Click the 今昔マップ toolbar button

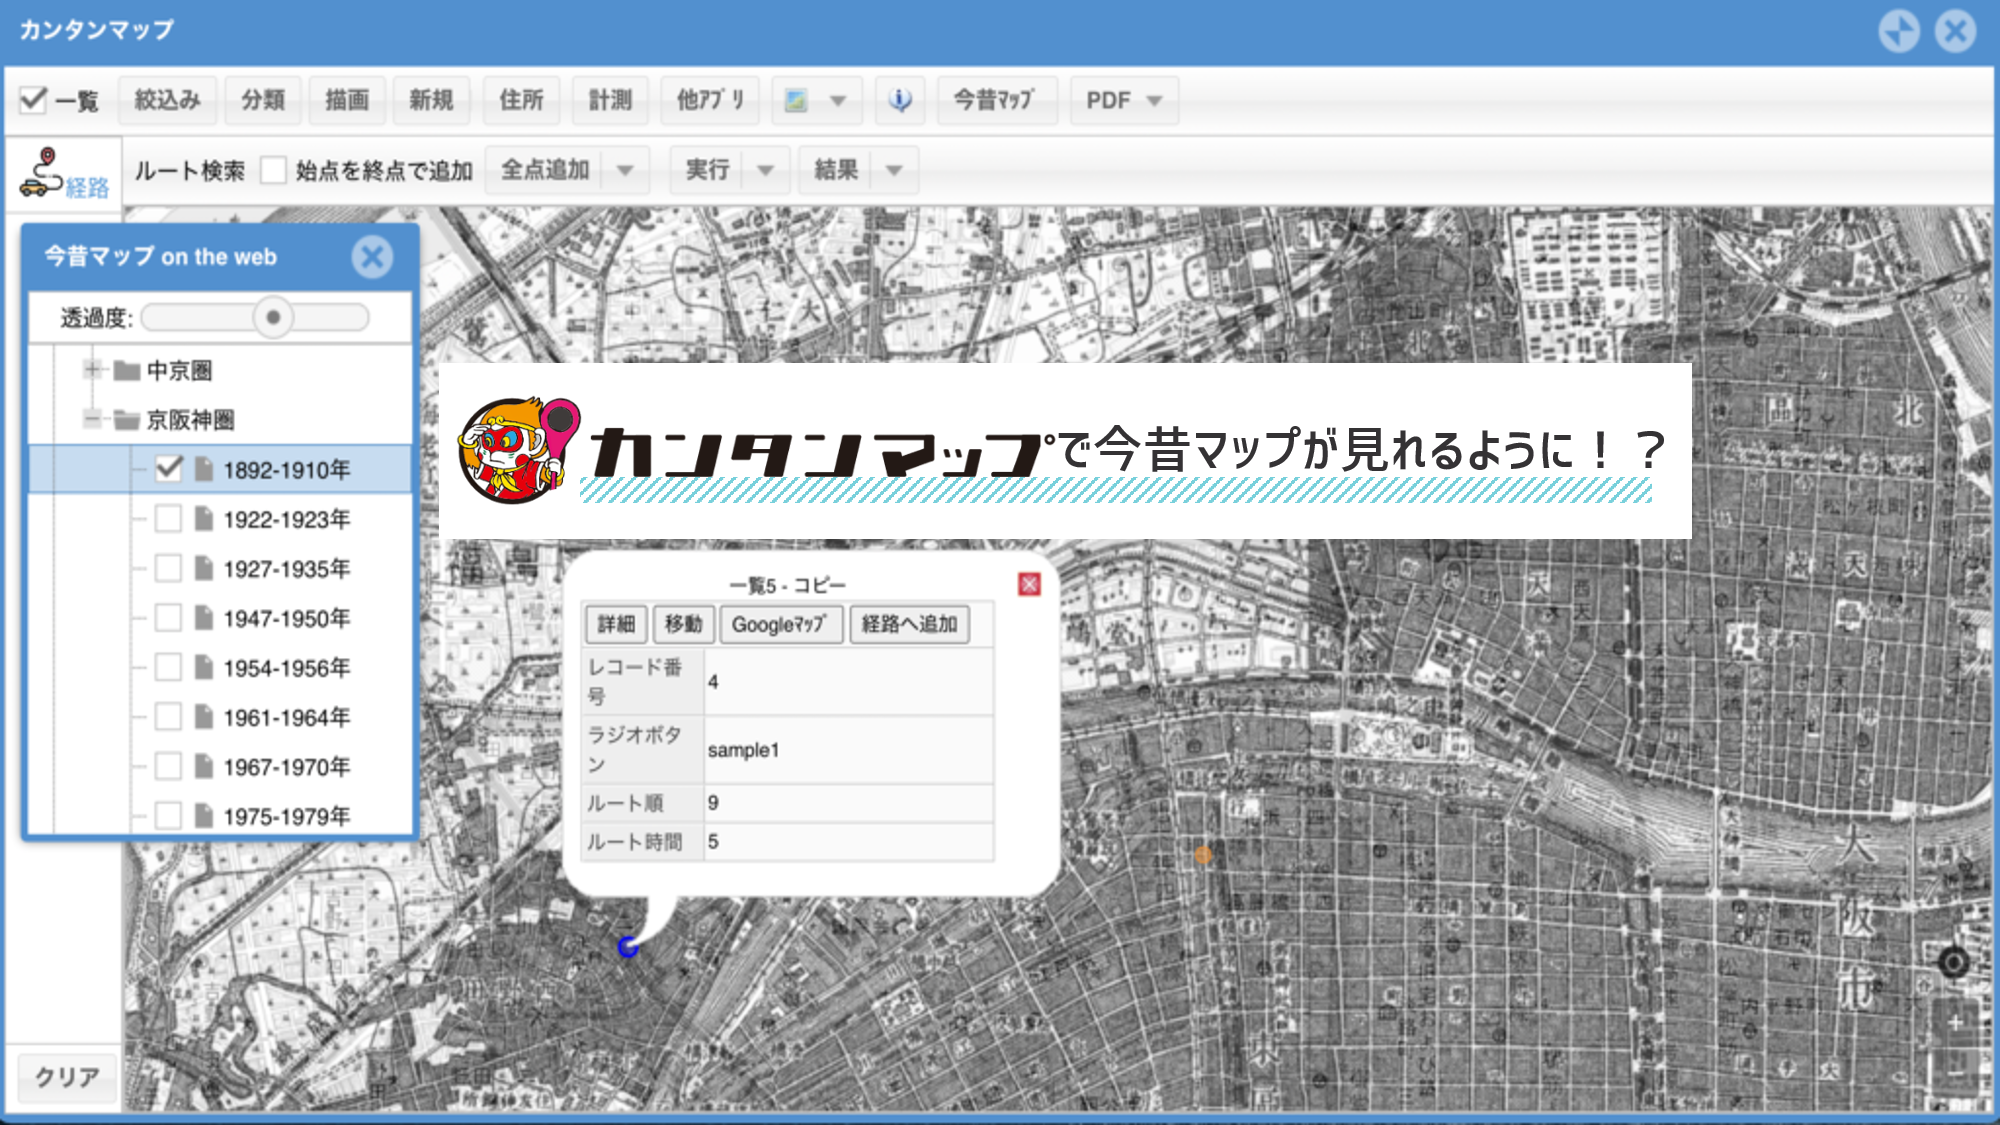pyautogui.click(x=996, y=100)
